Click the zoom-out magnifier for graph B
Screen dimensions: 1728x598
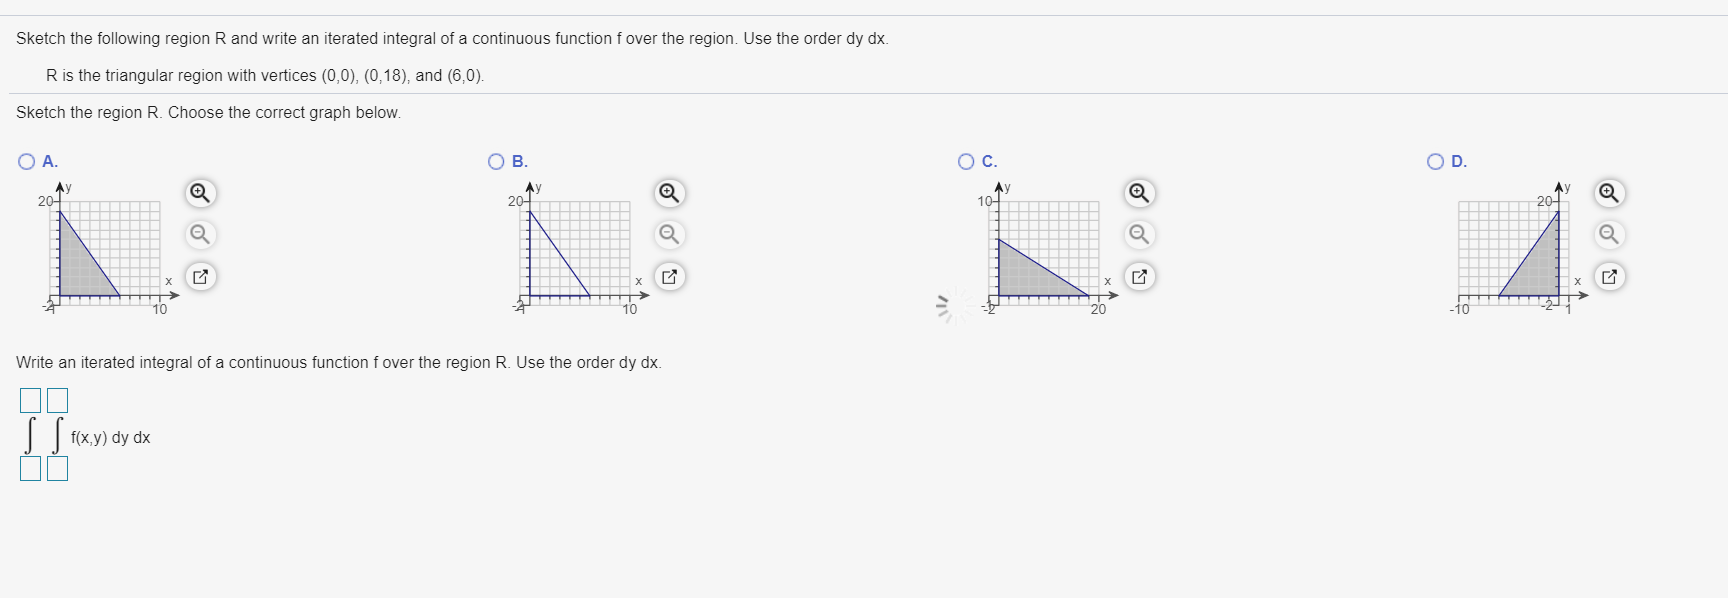(670, 235)
